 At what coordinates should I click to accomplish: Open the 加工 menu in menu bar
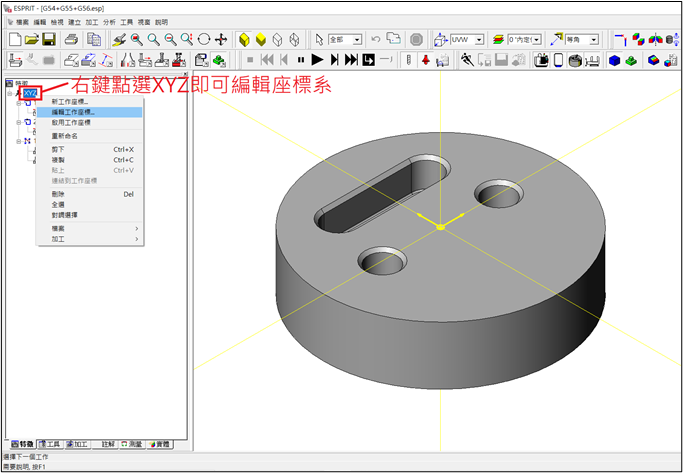click(x=91, y=22)
